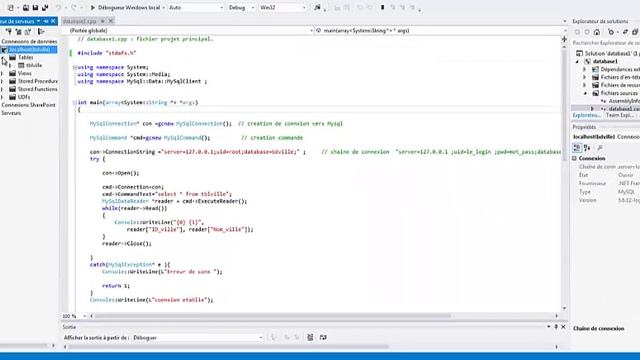Select the 'Connexions de données' node

coord(29,41)
